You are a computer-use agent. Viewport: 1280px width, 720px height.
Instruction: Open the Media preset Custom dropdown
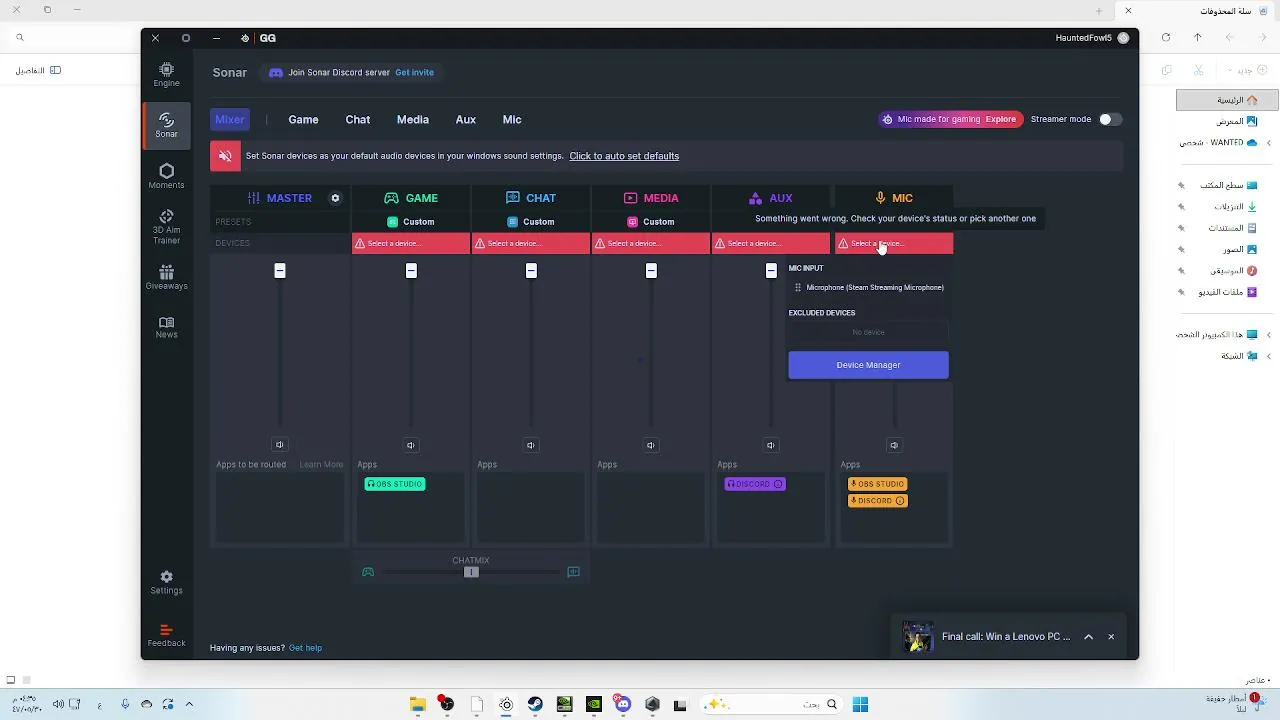(651, 222)
